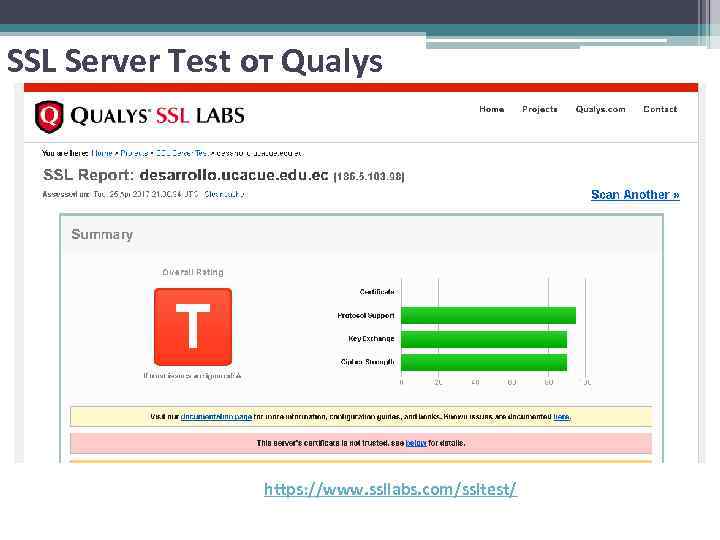
Task: Click the 'Assessed on' date text
Action: point(120,194)
